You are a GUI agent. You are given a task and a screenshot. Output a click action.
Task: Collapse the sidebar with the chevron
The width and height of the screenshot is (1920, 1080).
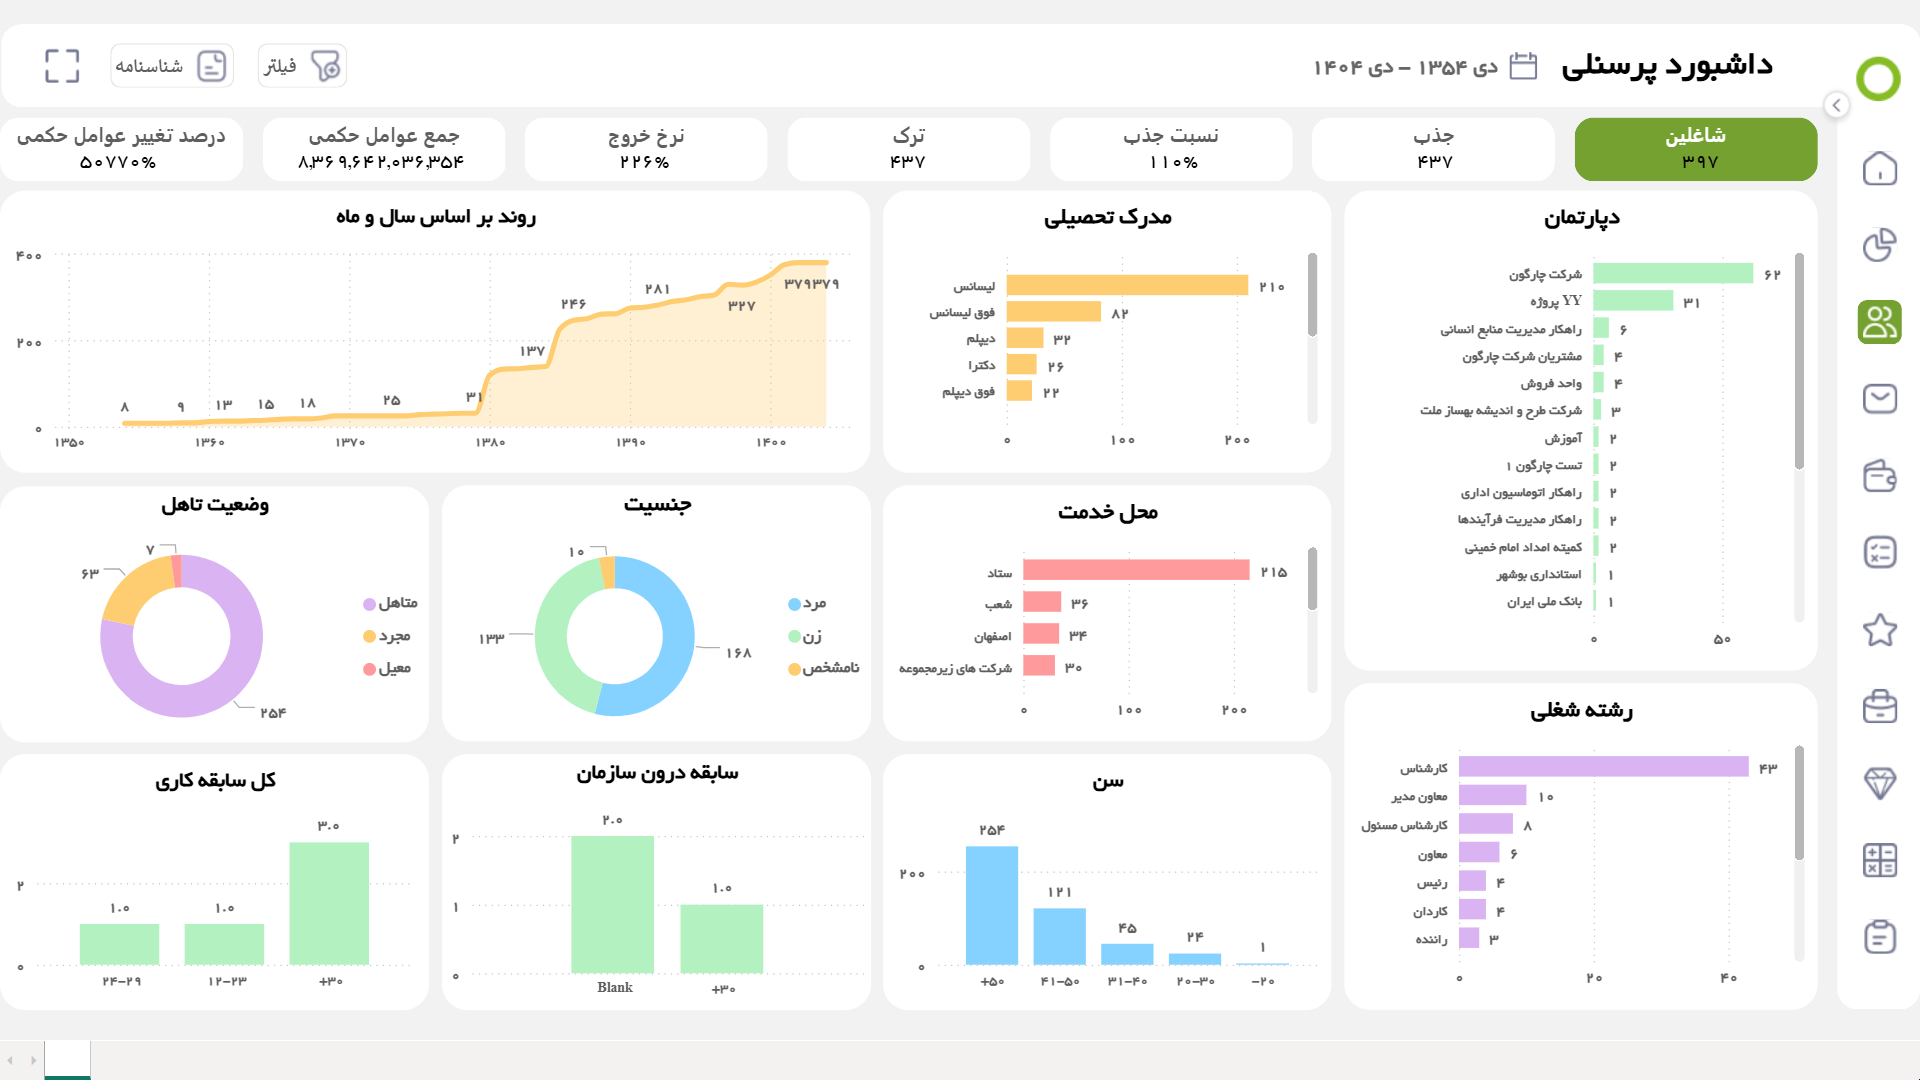pyautogui.click(x=1836, y=105)
